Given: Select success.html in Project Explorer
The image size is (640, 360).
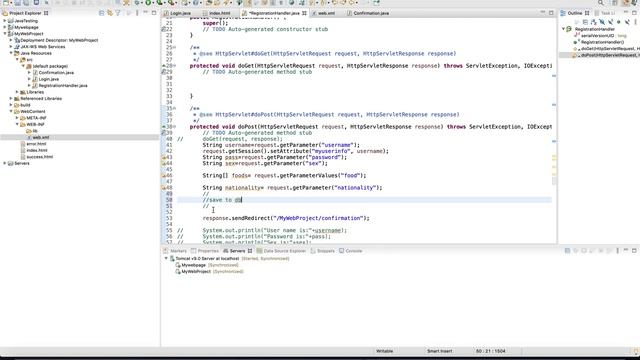Looking at the screenshot, I should [x=40, y=157].
